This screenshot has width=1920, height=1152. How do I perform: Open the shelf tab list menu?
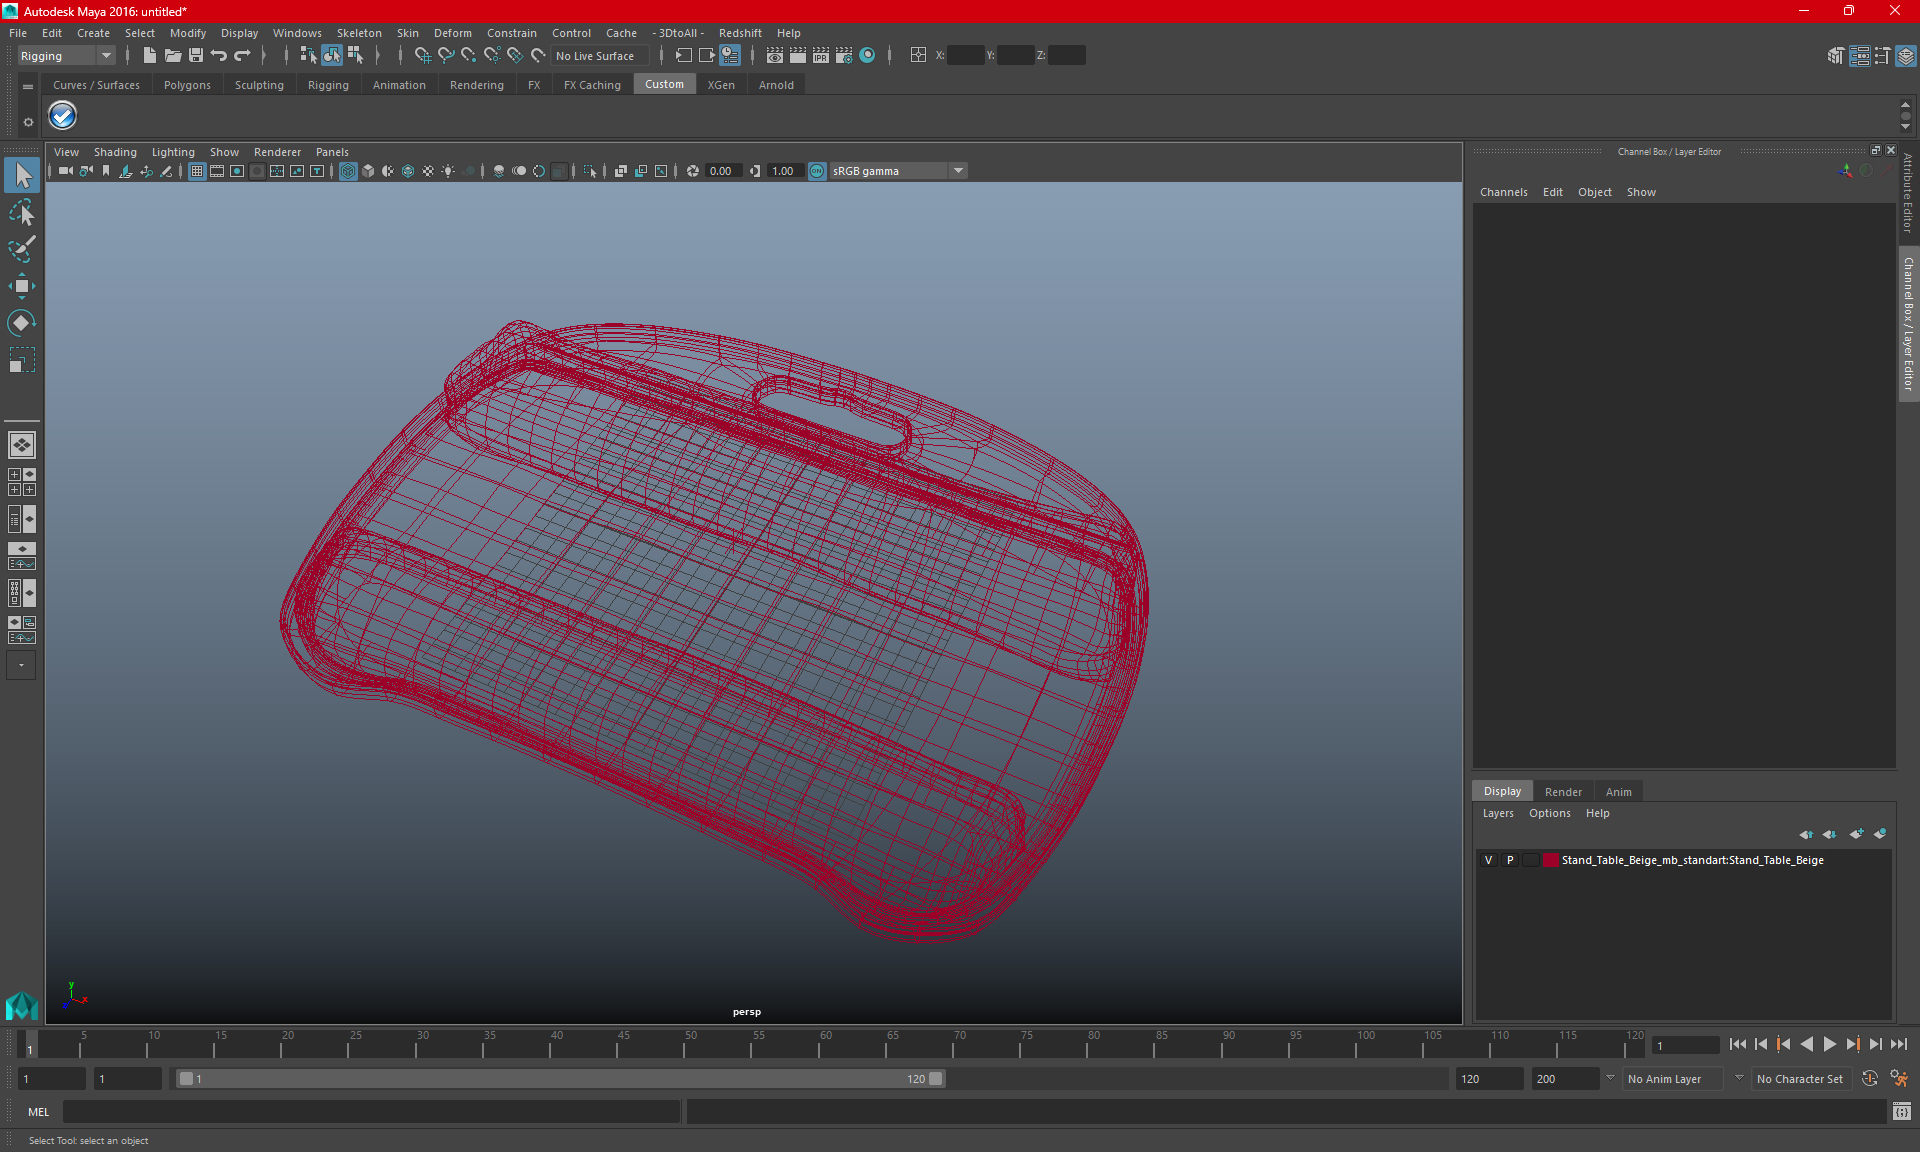tap(28, 87)
